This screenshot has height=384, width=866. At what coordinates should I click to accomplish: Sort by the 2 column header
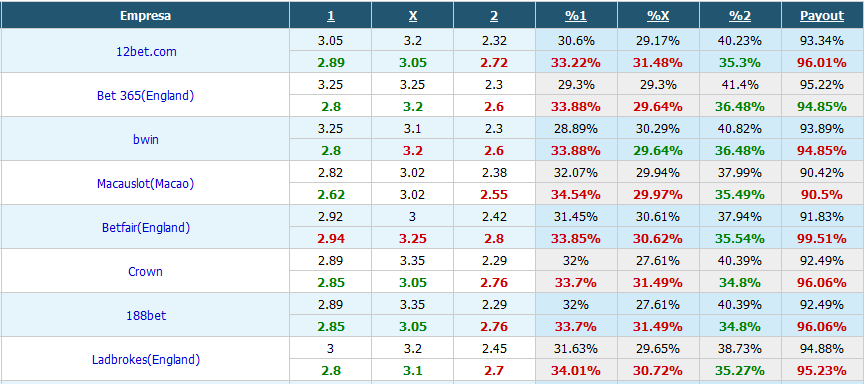494,16
